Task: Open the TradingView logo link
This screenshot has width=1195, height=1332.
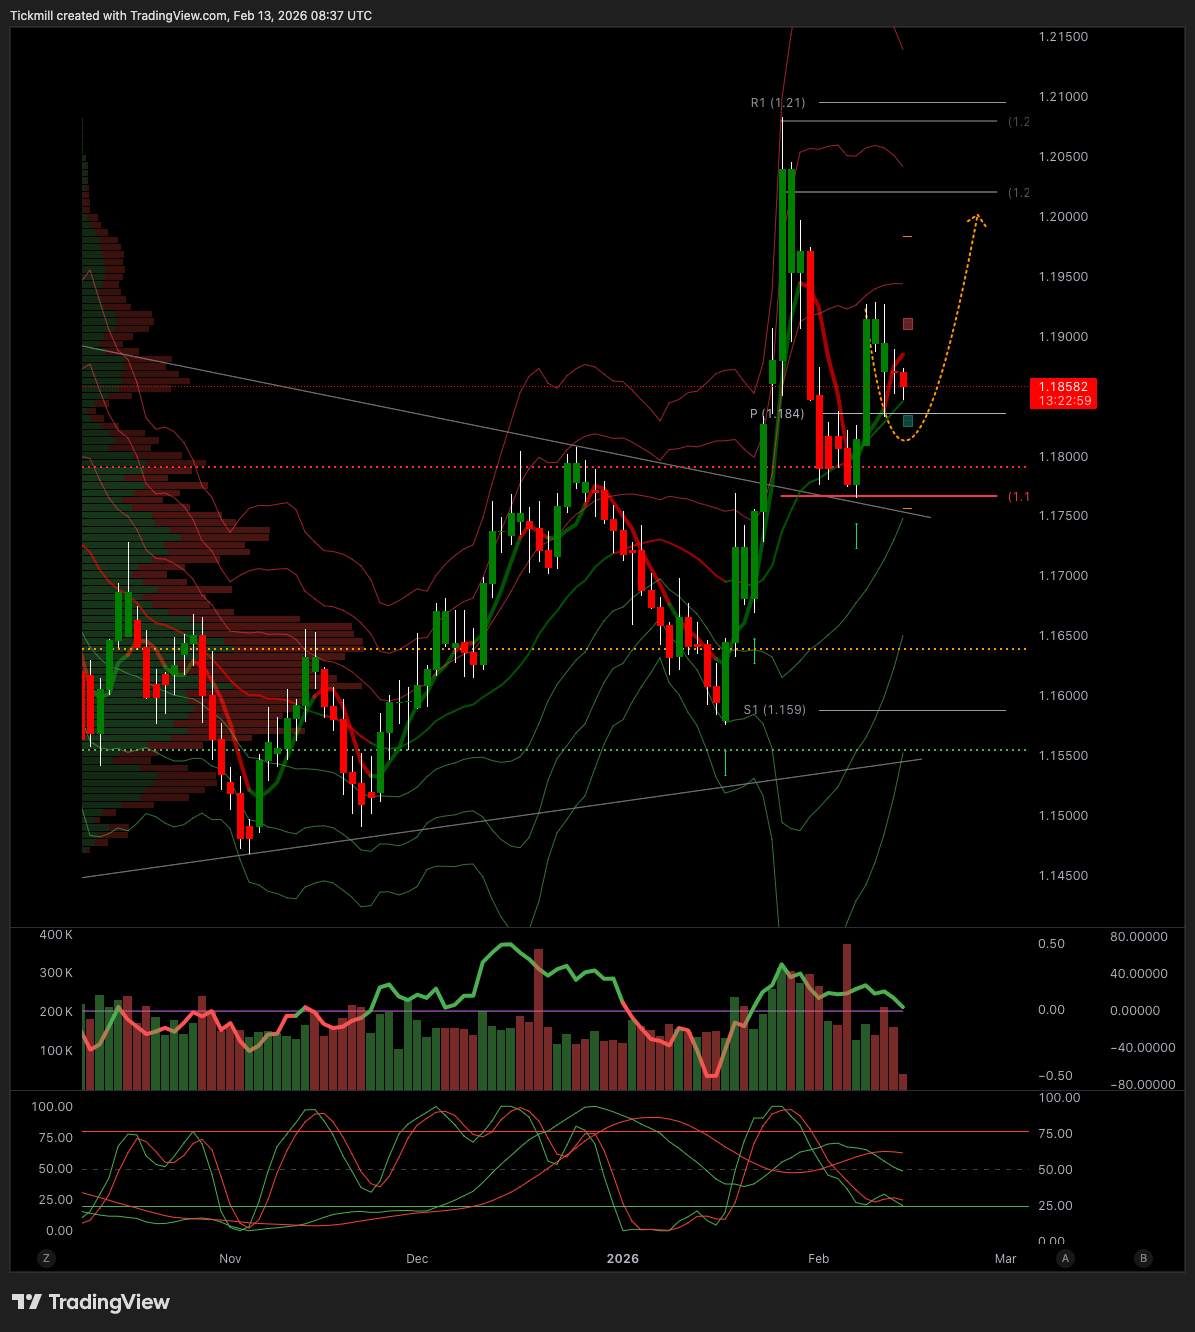Action: (x=91, y=1302)
